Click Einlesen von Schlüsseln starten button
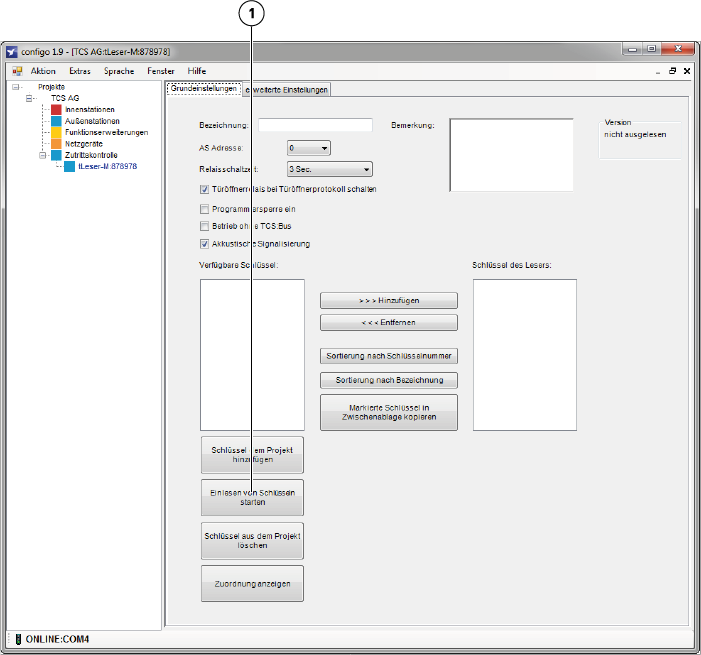The width and height of the screenshot is (701, 655). tap(252, 498)
